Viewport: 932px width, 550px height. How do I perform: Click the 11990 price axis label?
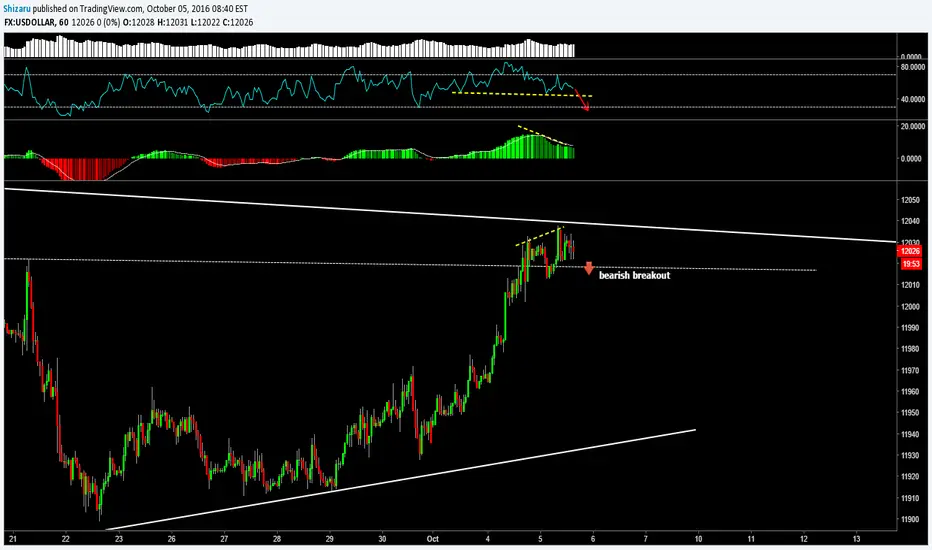911,328
